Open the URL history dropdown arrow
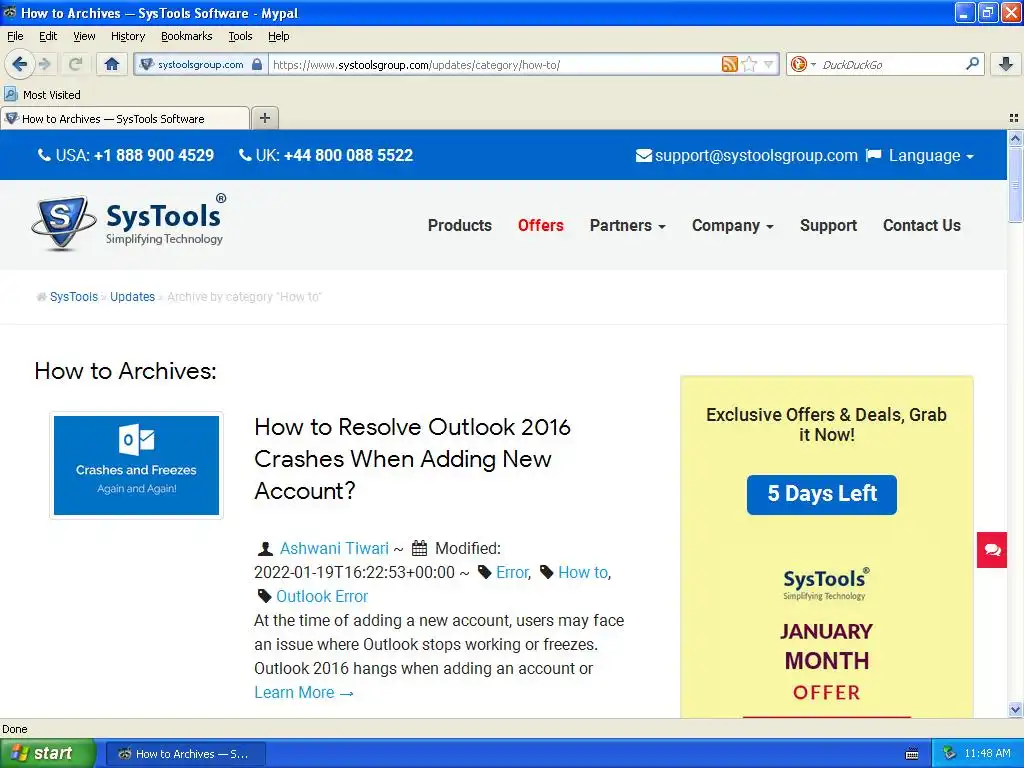This screenshot has width=1024, height=768. click(769, 64)
